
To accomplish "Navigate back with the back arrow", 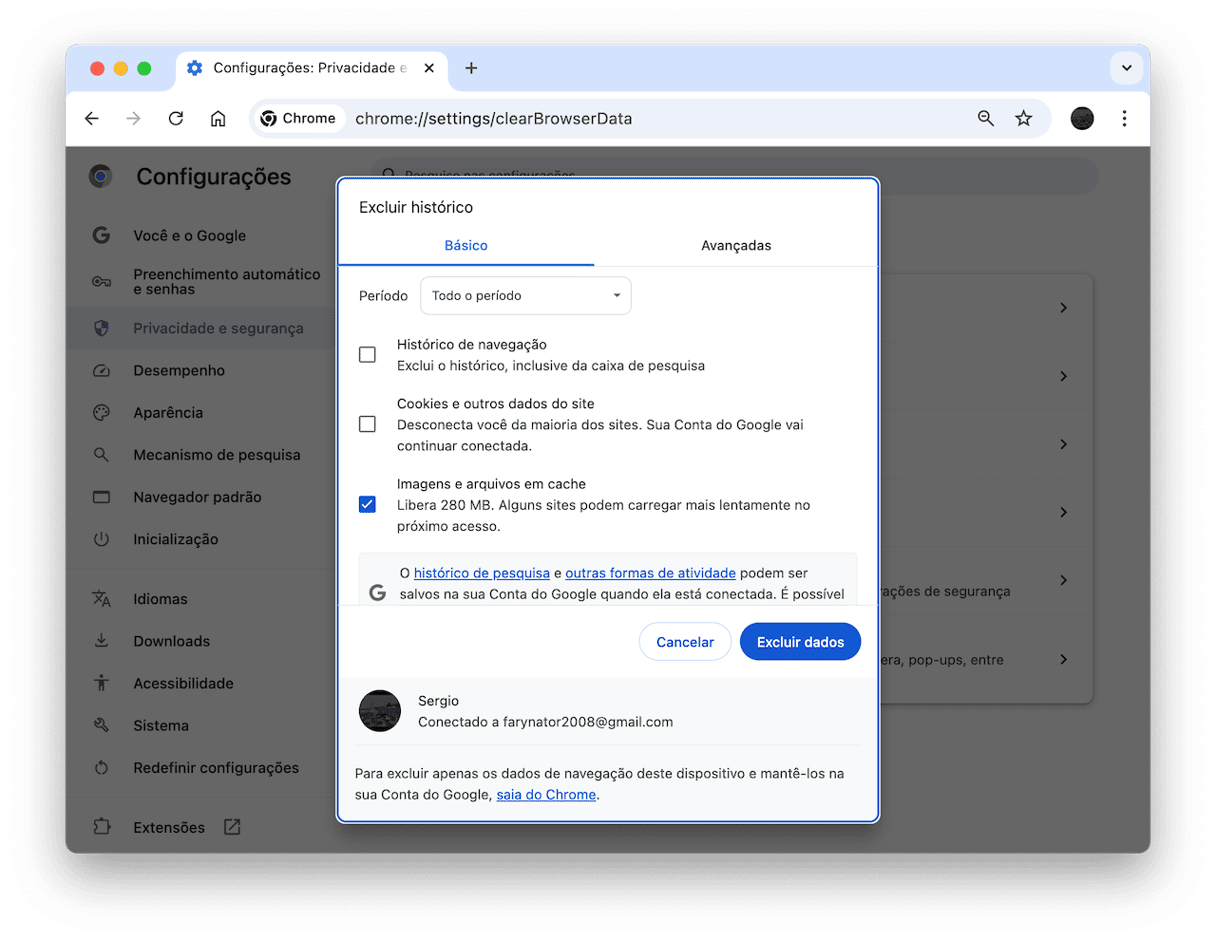I will pyautogui.click(x=92, y=119).
